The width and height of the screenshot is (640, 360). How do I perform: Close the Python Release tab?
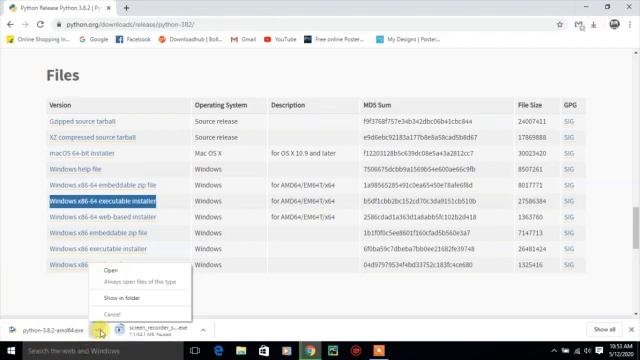pyautogui.click(x=109, y=8)
